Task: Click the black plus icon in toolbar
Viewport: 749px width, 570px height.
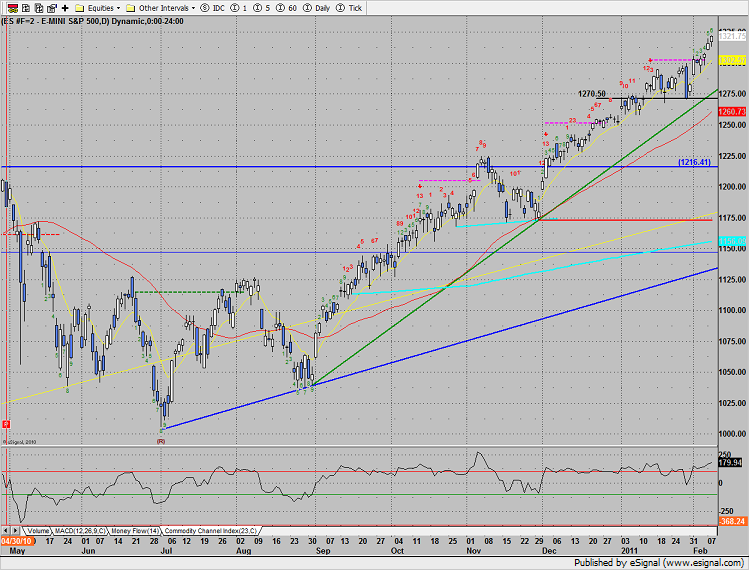Action: pyautogui.click(x=65, y=8)
